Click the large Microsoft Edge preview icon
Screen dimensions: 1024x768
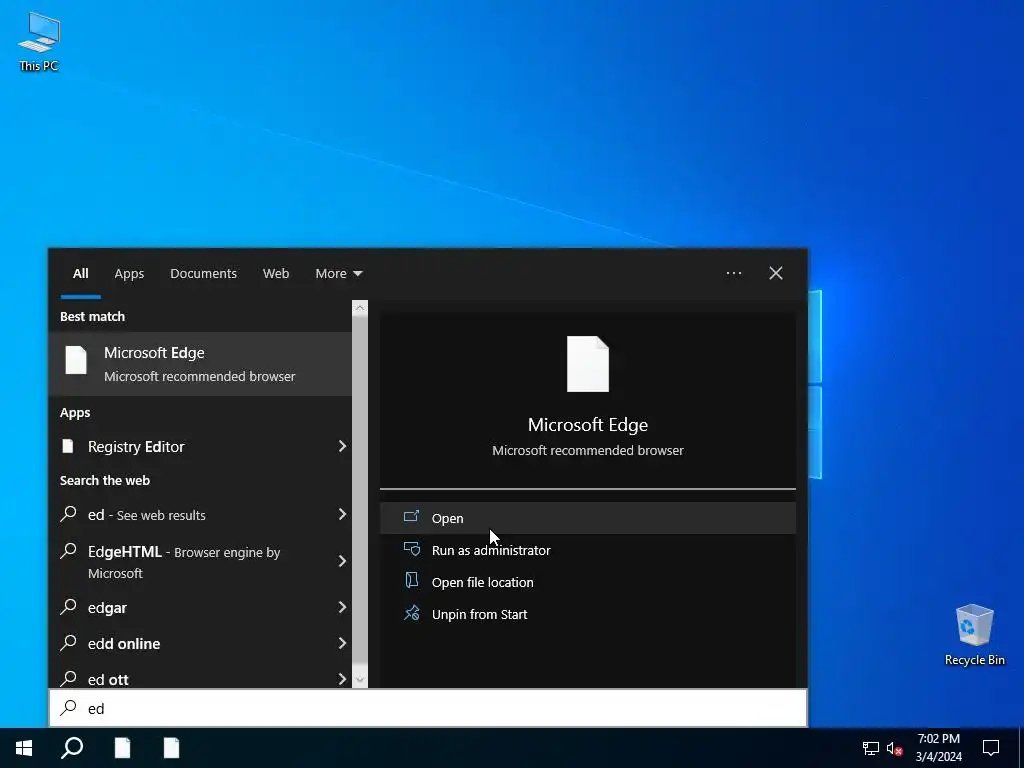[x=588, y=364]
